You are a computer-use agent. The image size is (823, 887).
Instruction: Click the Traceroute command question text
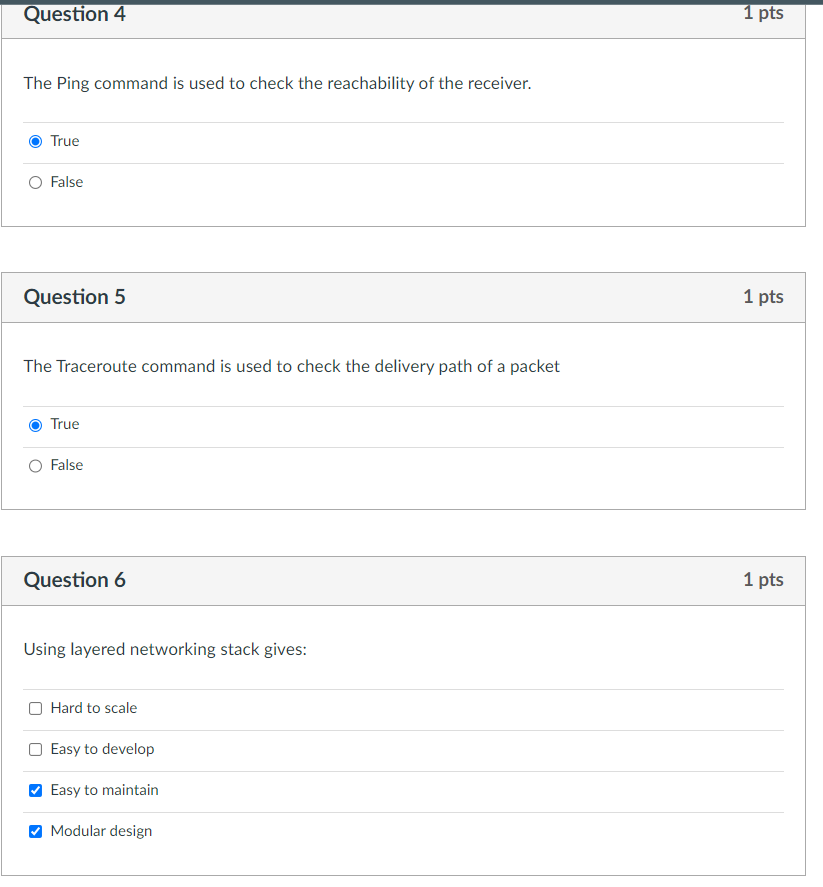tap(291, 366)
